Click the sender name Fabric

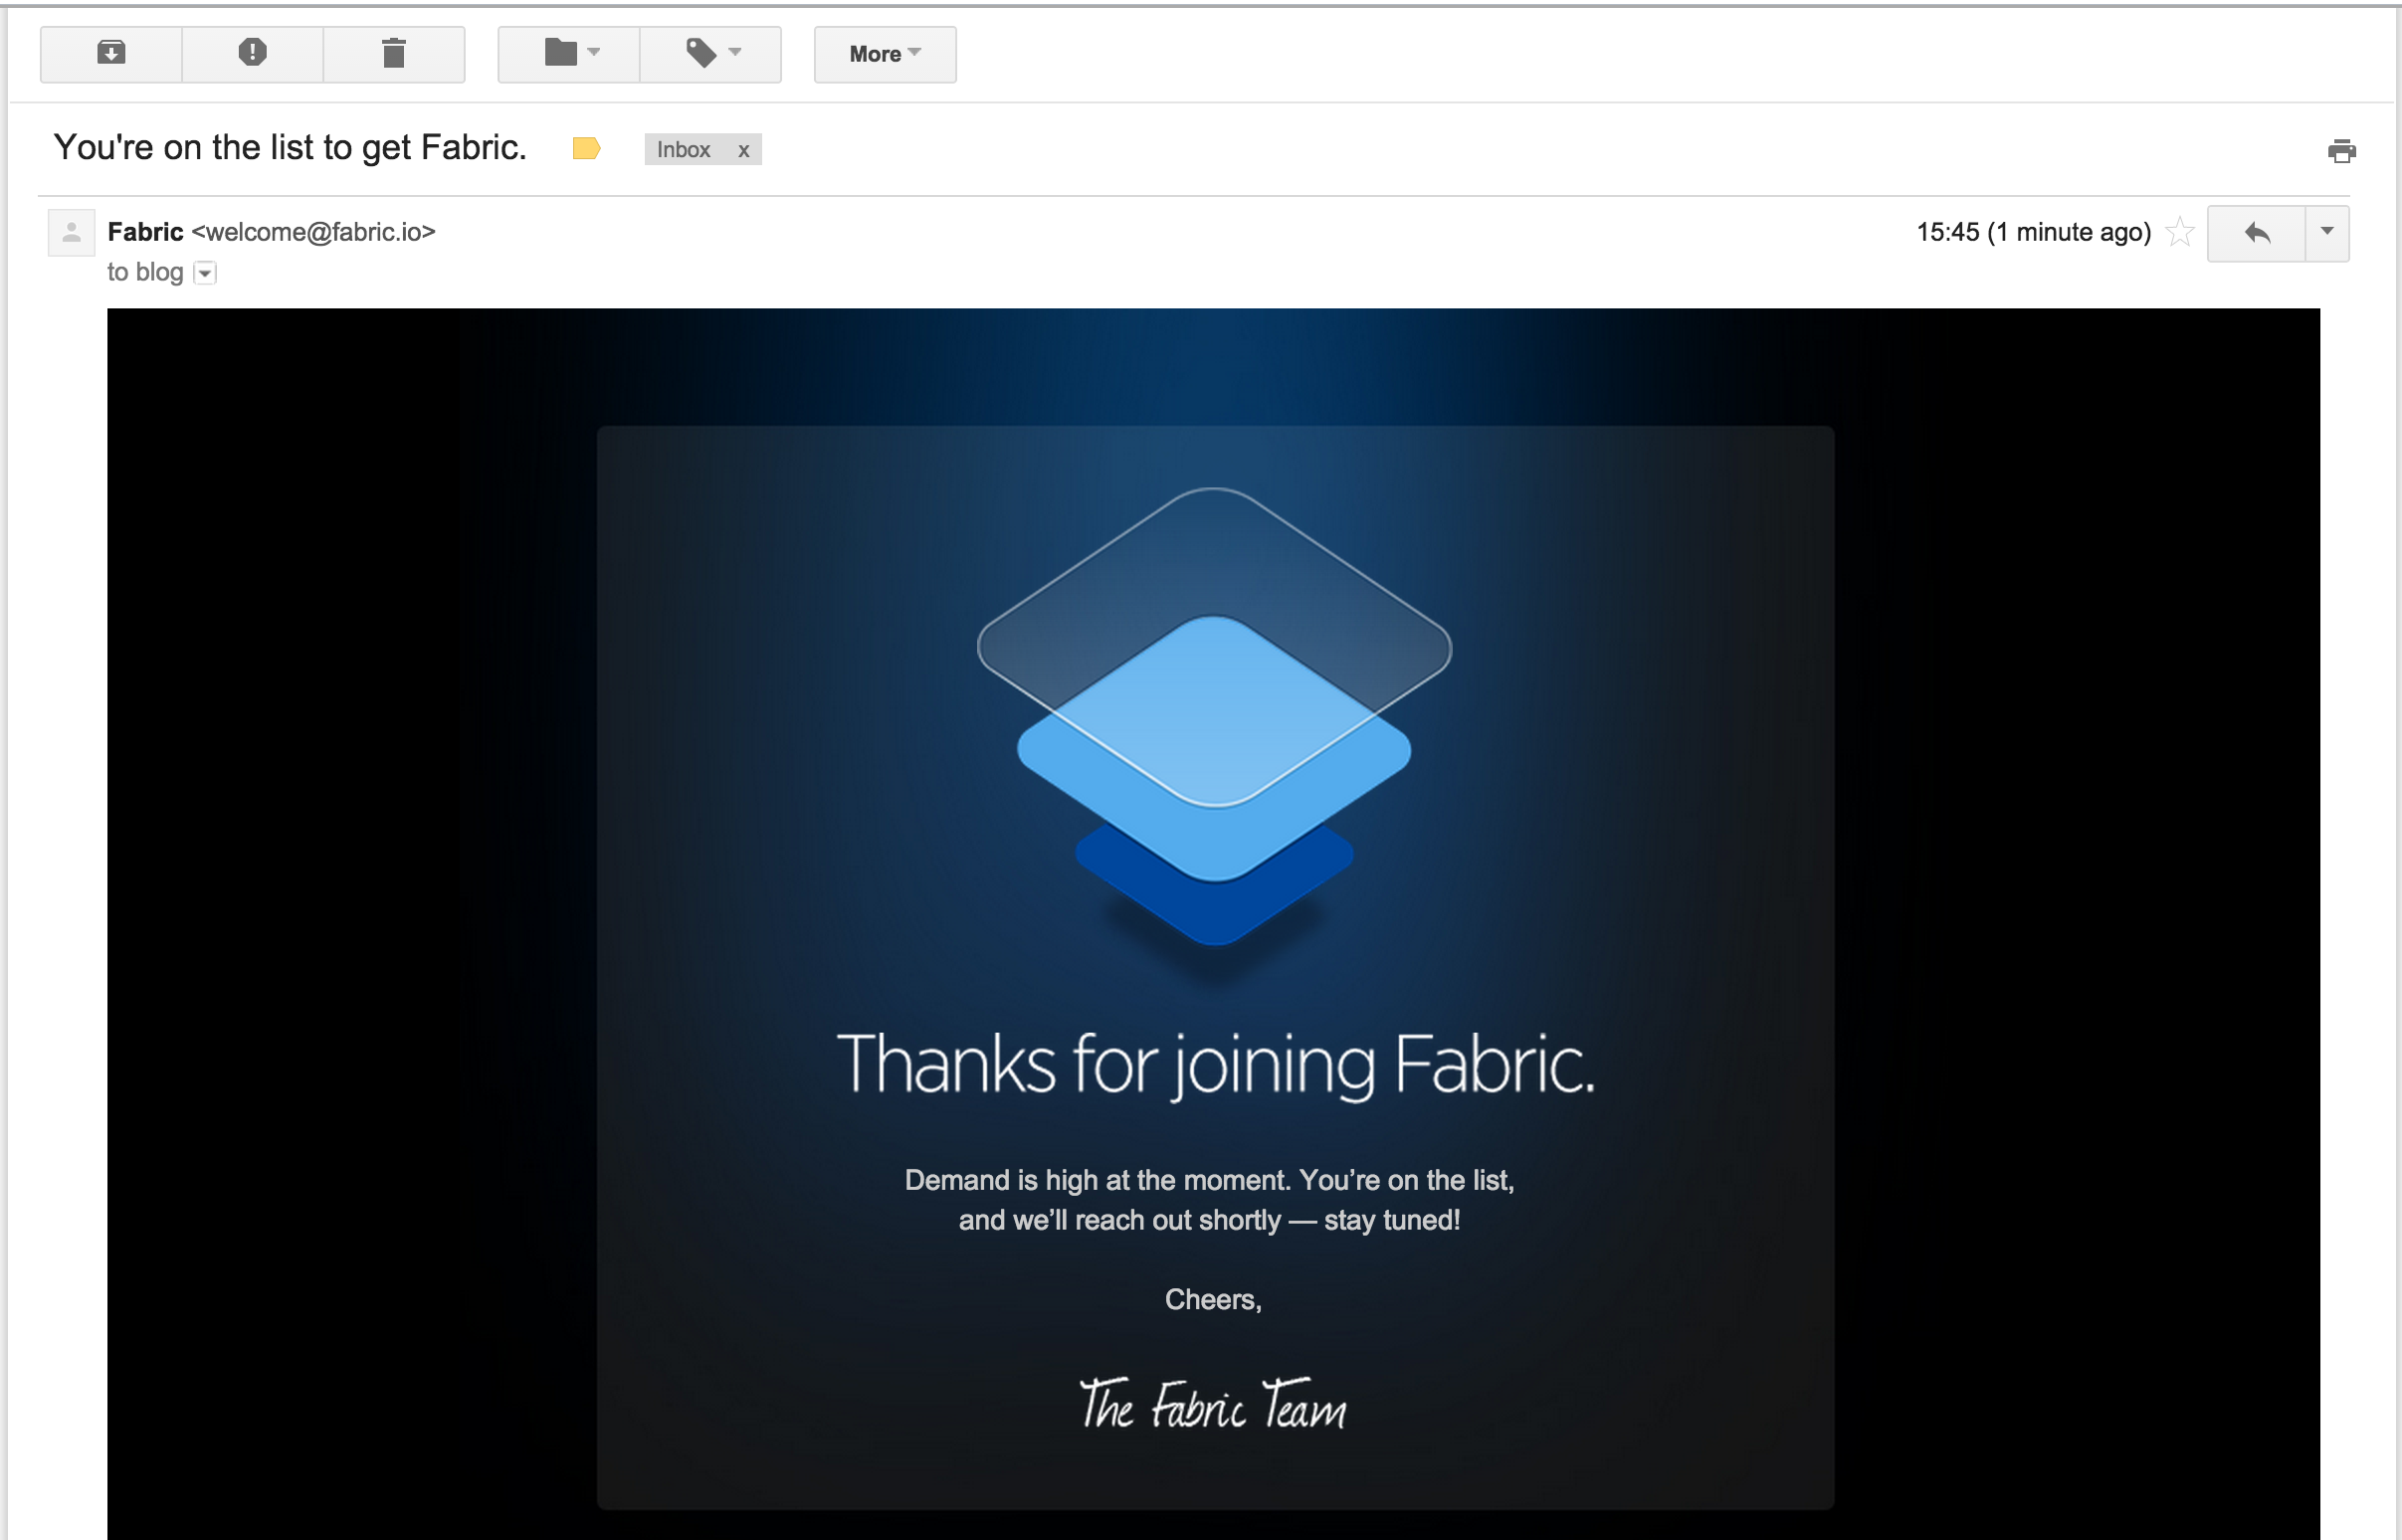145,232
